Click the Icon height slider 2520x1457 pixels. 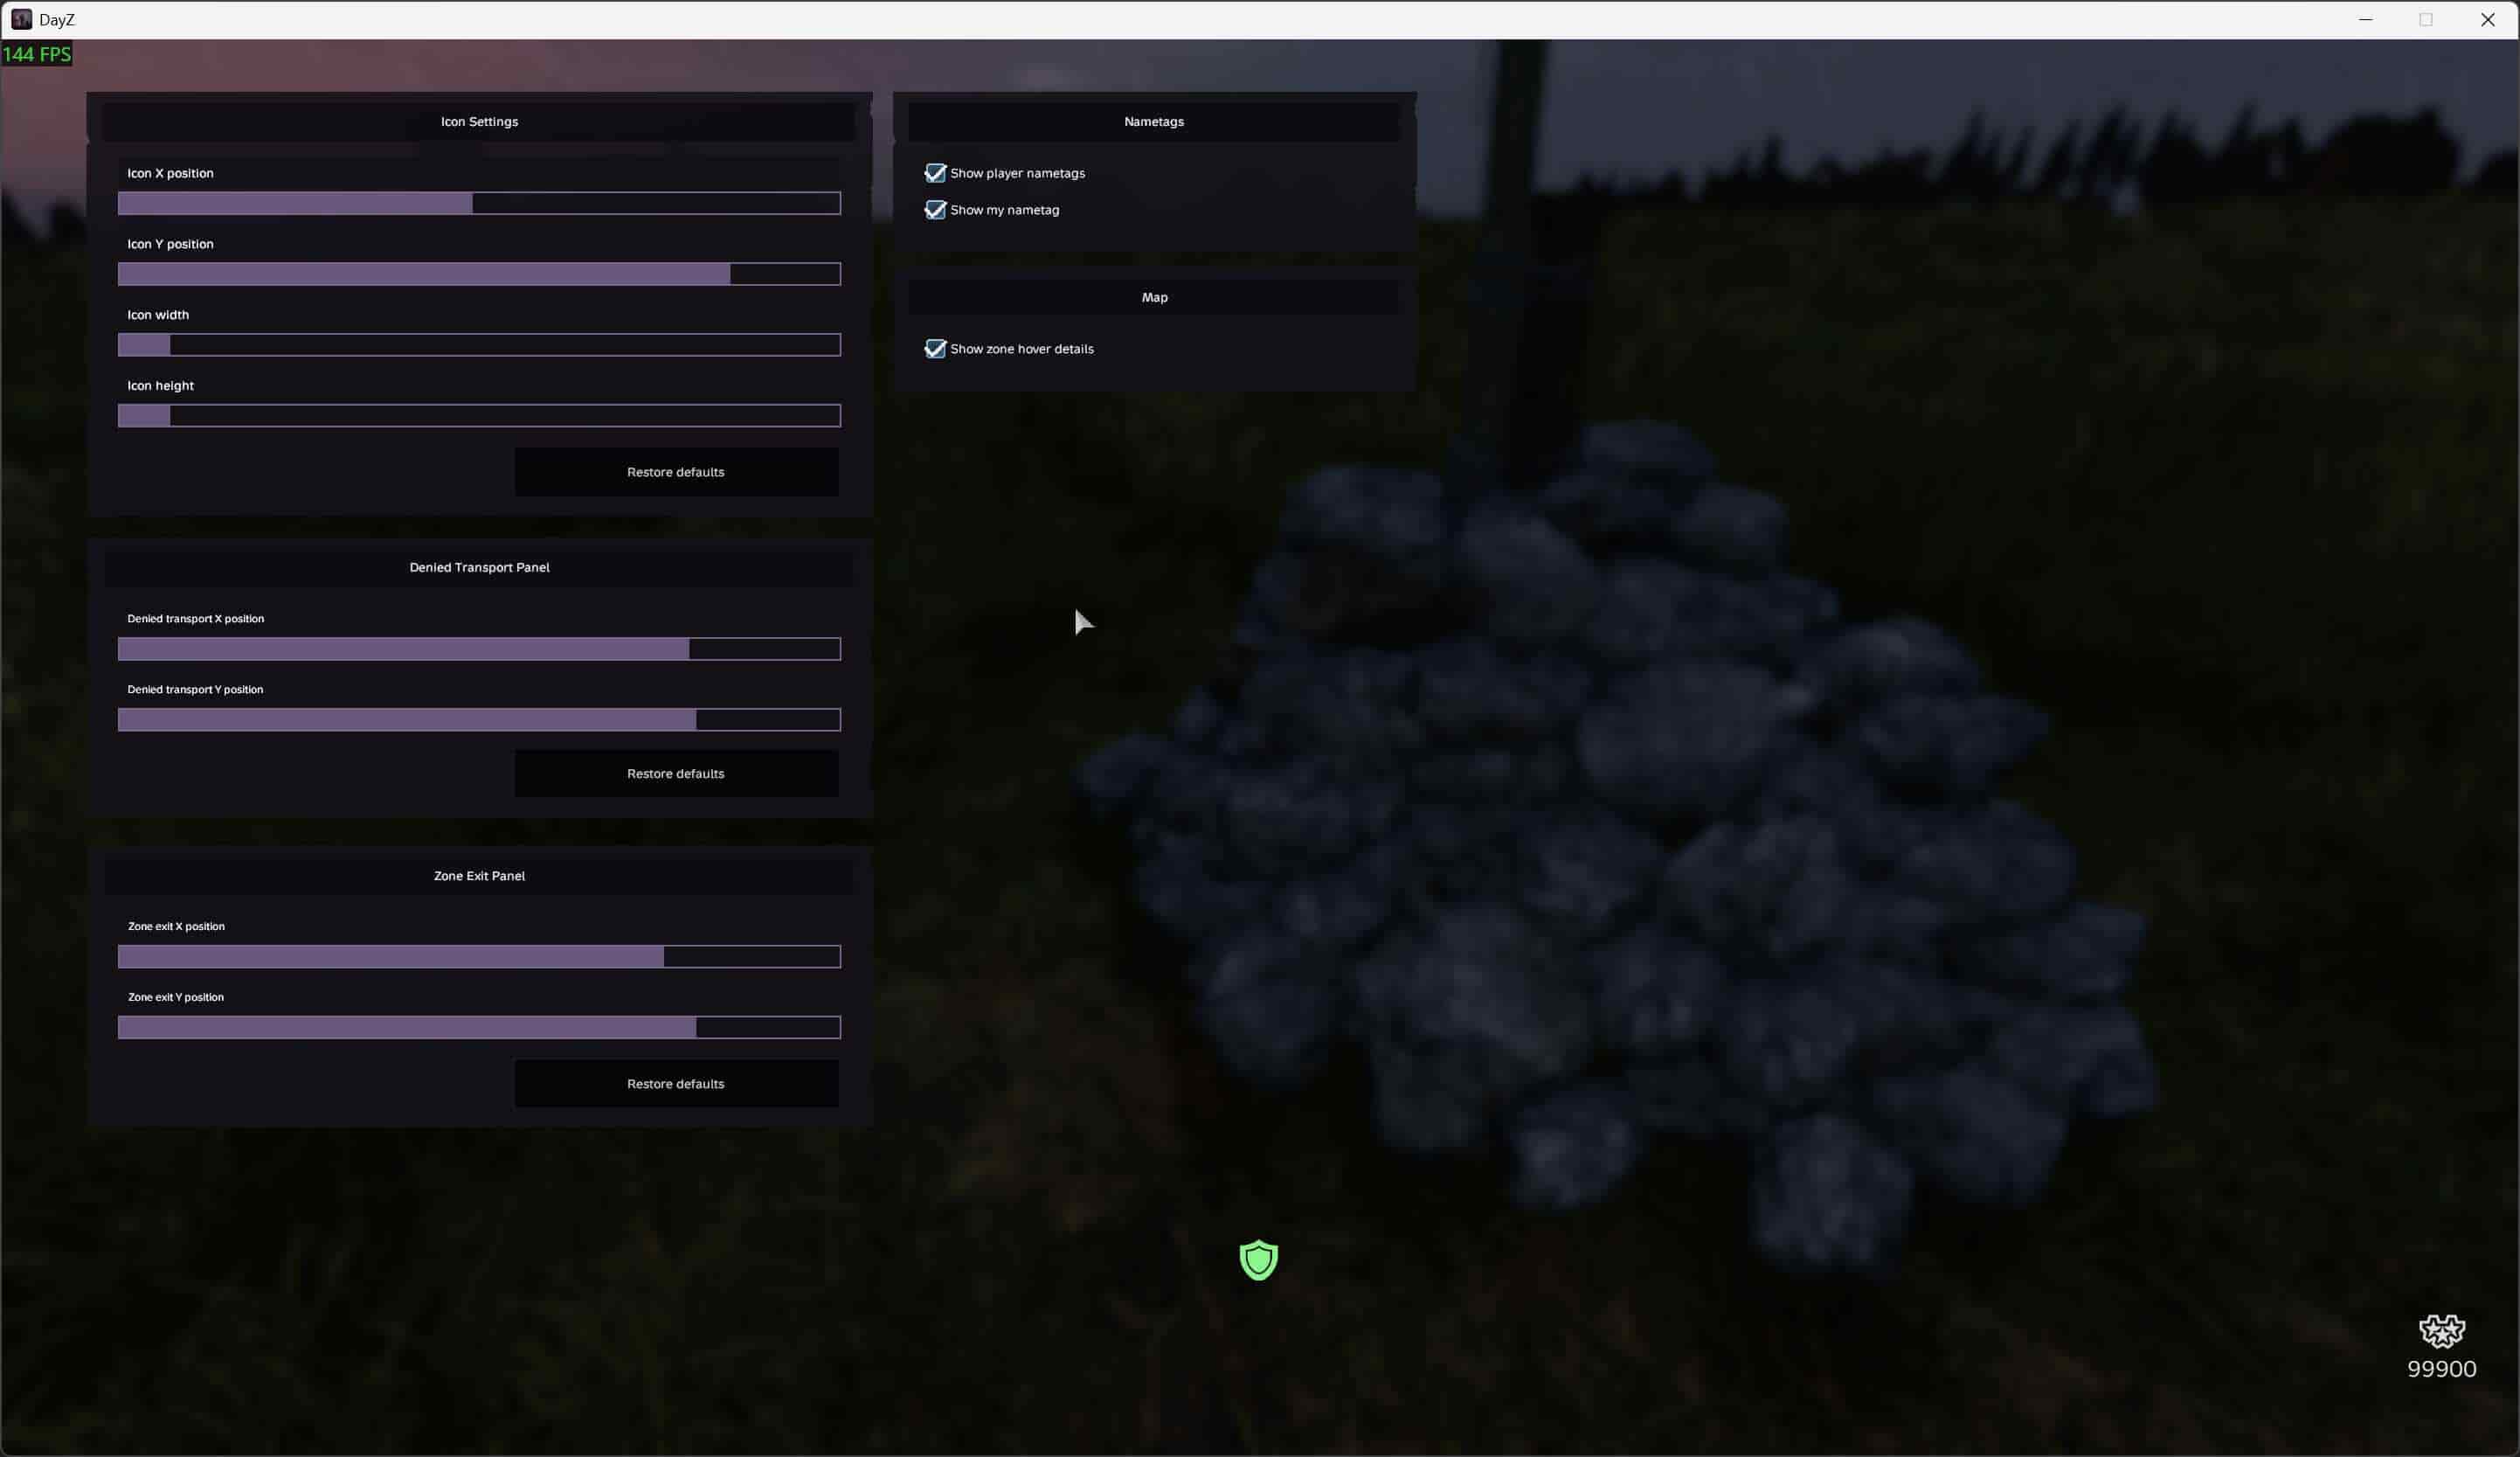coord(479,416)
